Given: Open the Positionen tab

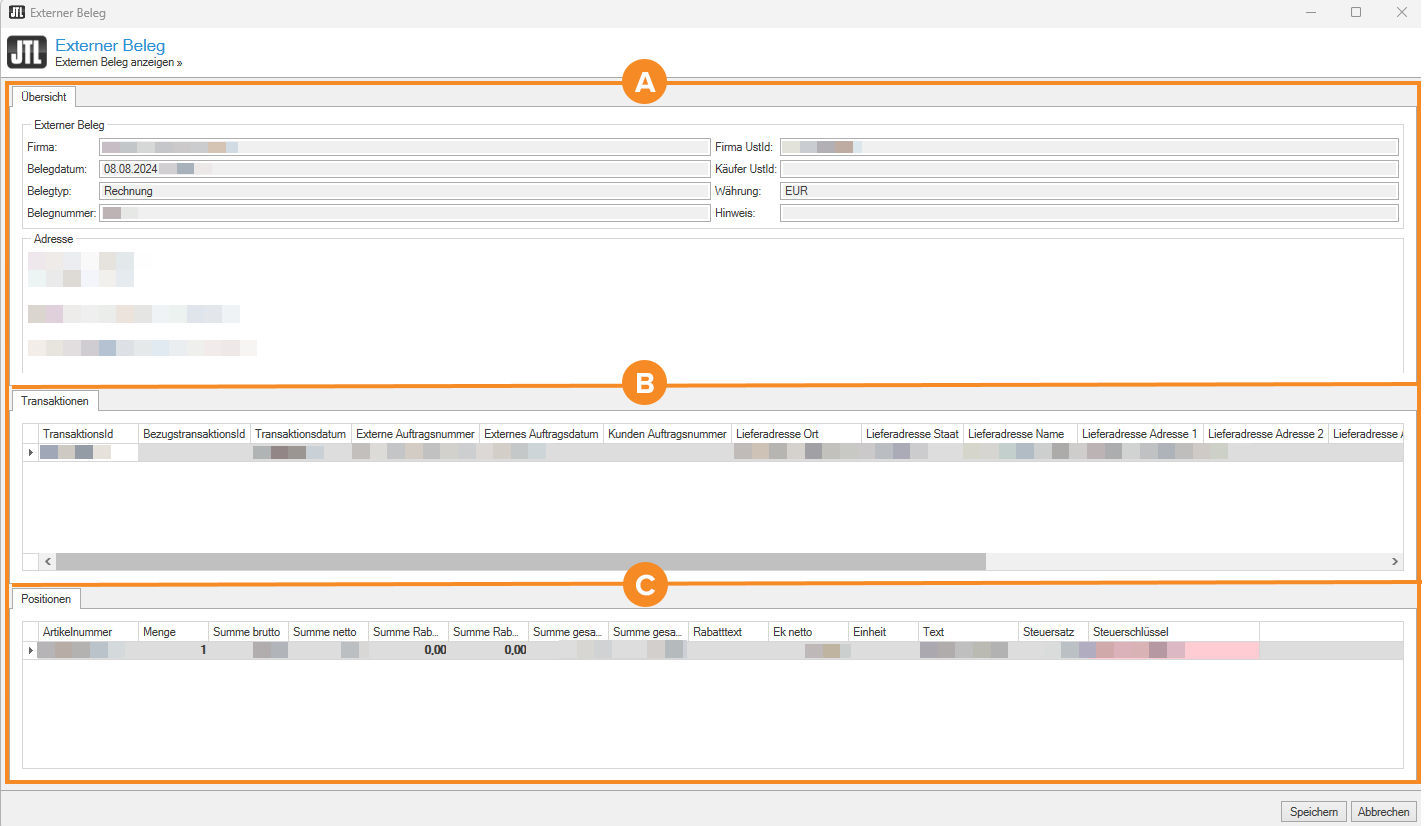Looking at the screenshot, I should tap(46, 599).
